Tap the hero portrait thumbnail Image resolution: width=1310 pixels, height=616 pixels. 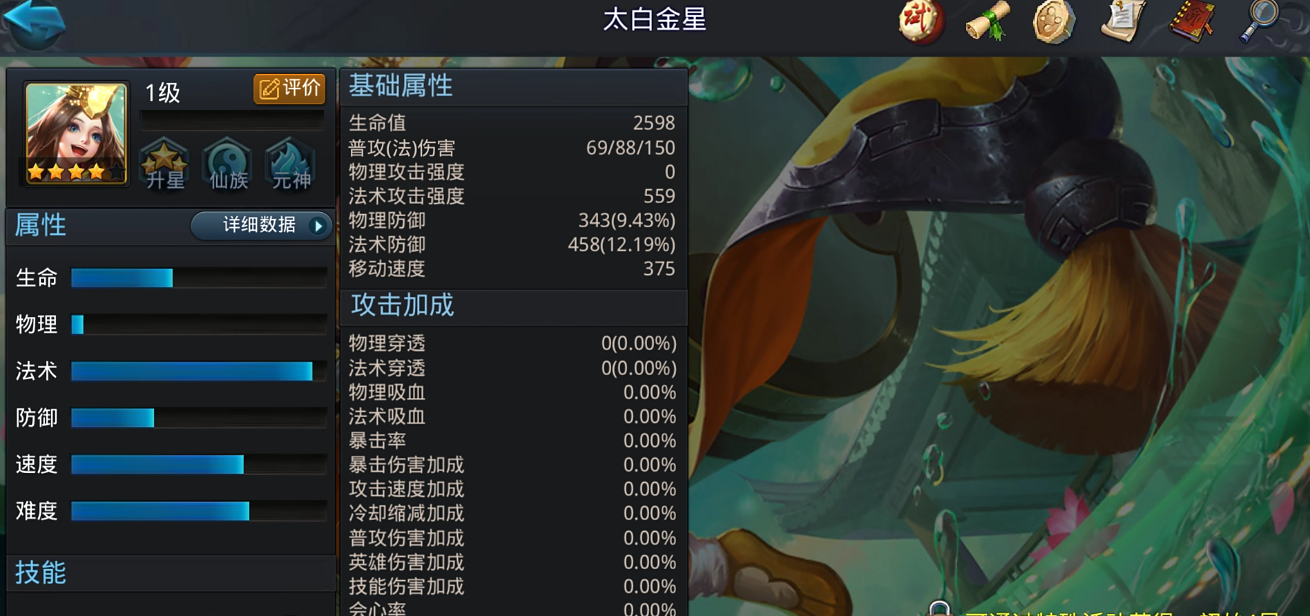pos(76,133)
